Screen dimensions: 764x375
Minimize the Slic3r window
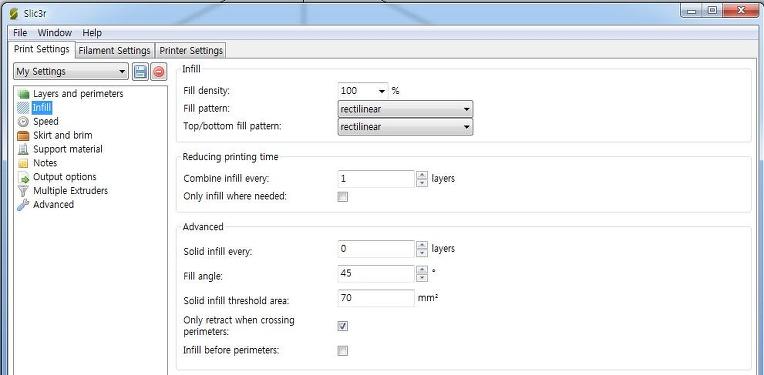[x=691, y=10]
